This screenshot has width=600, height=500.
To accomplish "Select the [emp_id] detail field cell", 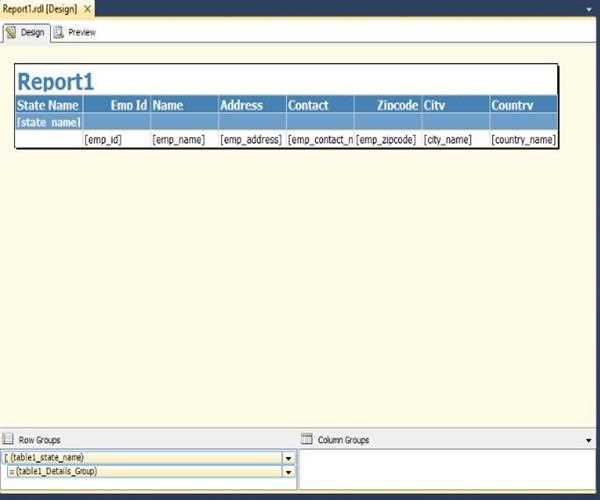I will pos(116,140).
